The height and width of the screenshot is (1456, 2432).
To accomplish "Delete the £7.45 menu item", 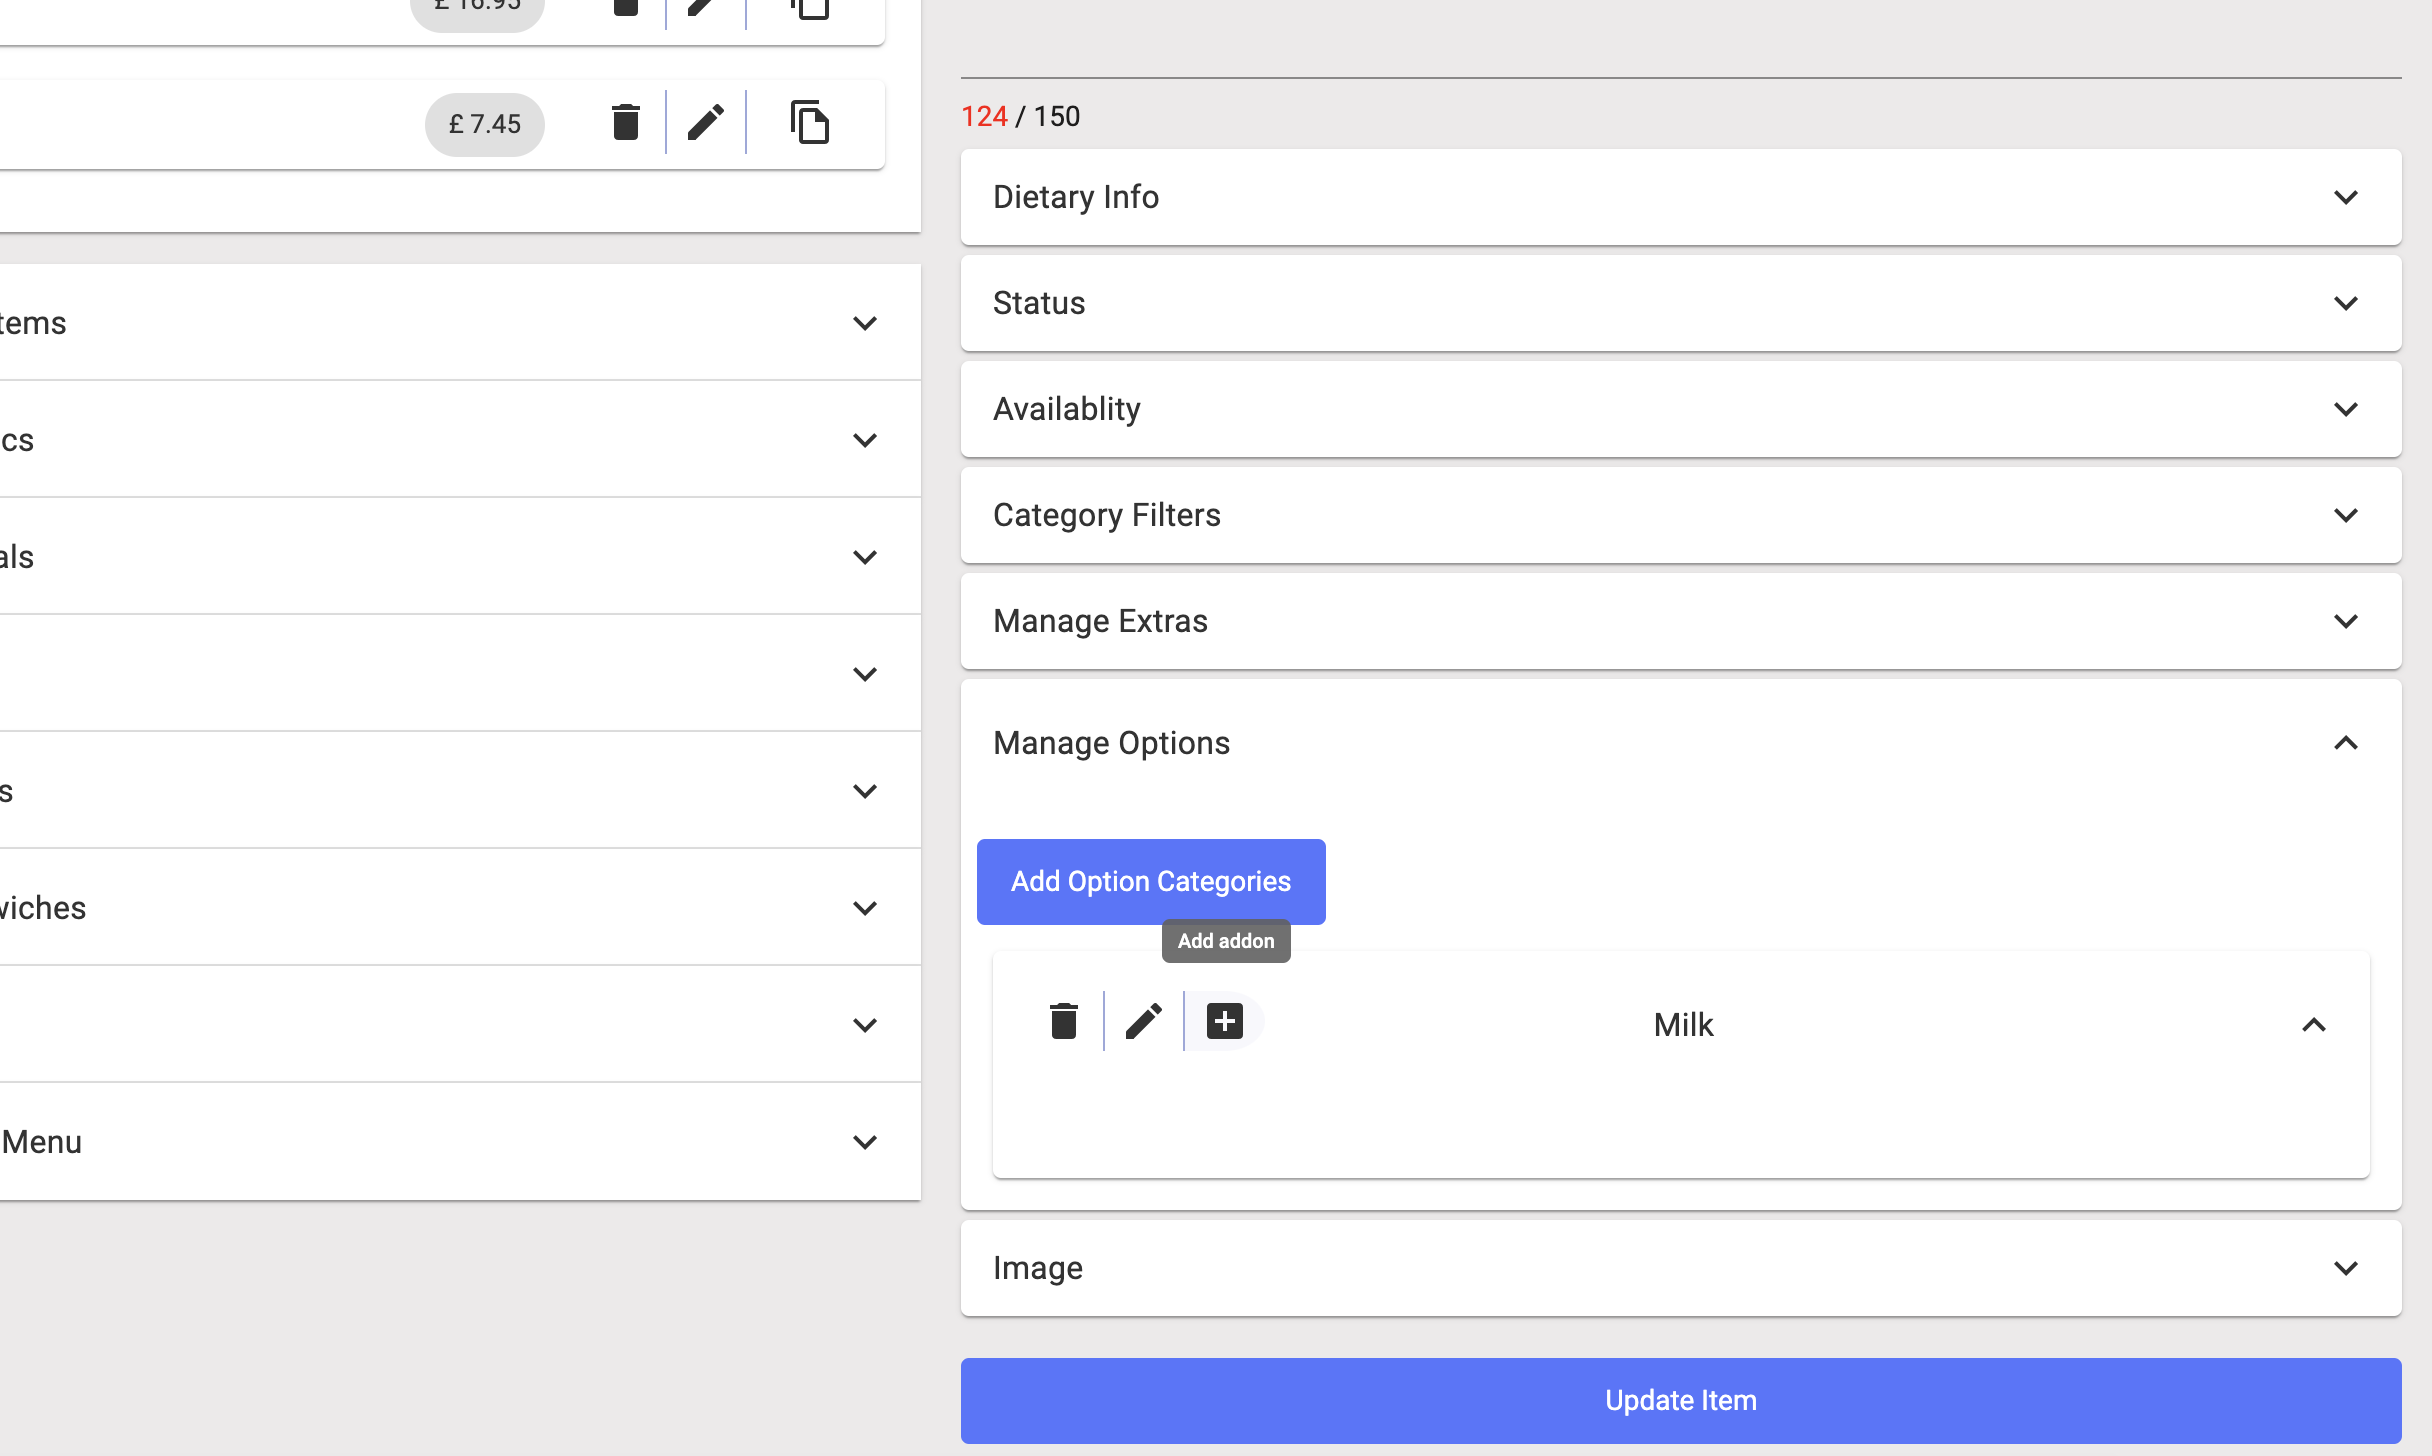I will coord(625,123).
